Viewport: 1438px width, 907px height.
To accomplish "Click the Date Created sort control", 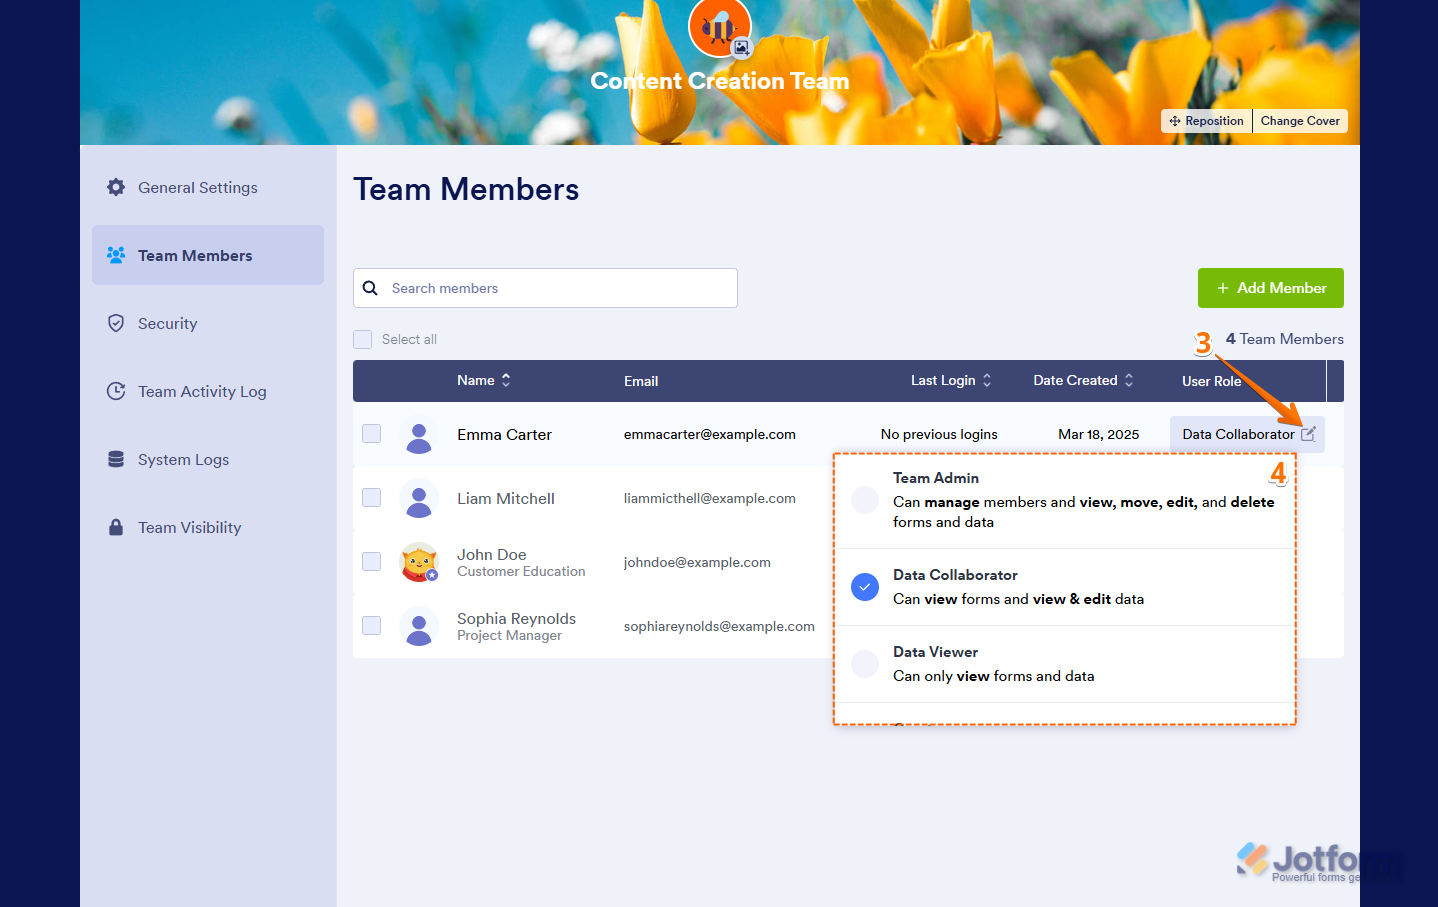I will pyautogui.click(x=1130, y=380).
